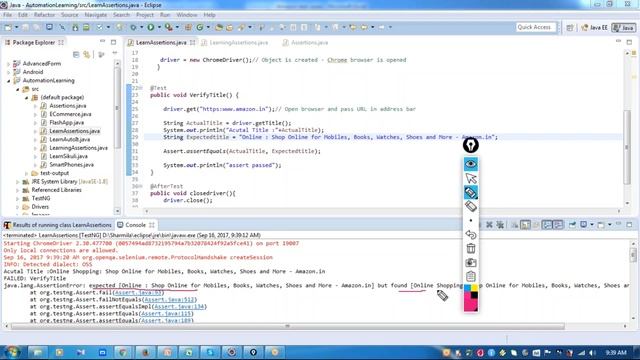Toggle Show Console on standard output change
Viewport: 640px width, 360px height.
547,225
